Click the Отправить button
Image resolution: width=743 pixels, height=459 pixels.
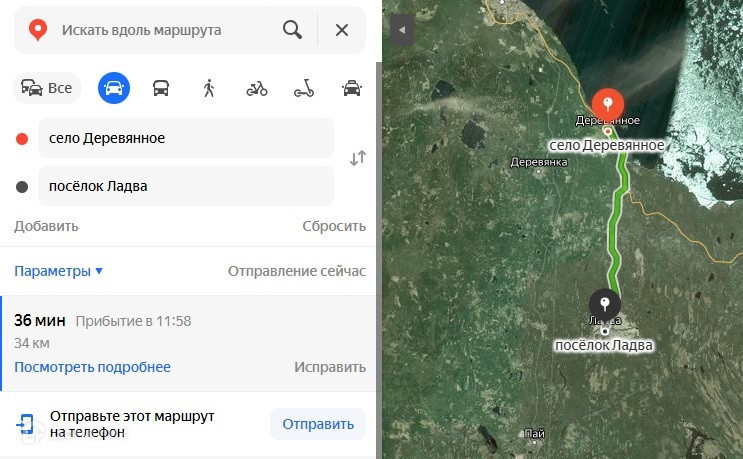[x=318, y=424]
